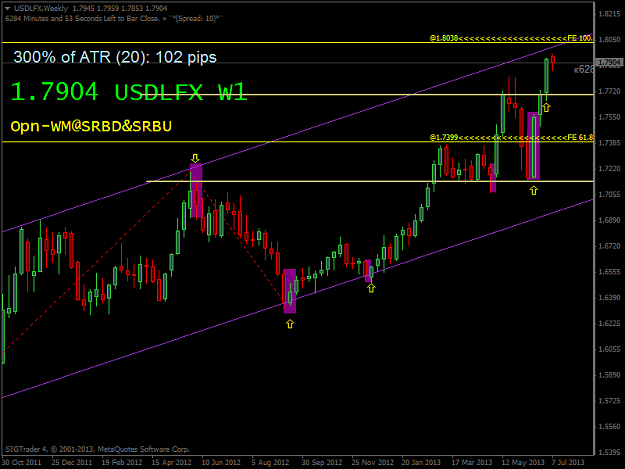
Task: Click the yellow up arrow below the 1.7140 line
Action: (x=534, y=191)
